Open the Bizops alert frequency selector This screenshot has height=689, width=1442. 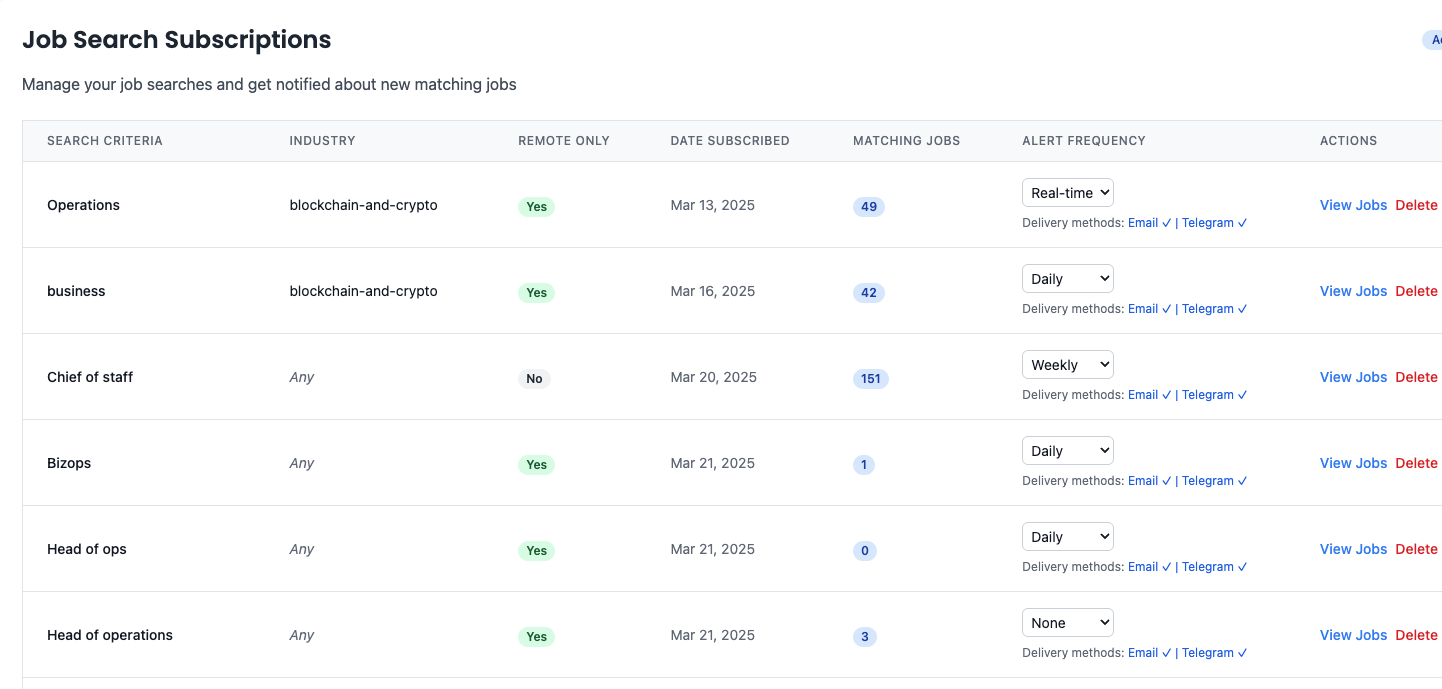pyautogui.click(x=1067, y=450)
